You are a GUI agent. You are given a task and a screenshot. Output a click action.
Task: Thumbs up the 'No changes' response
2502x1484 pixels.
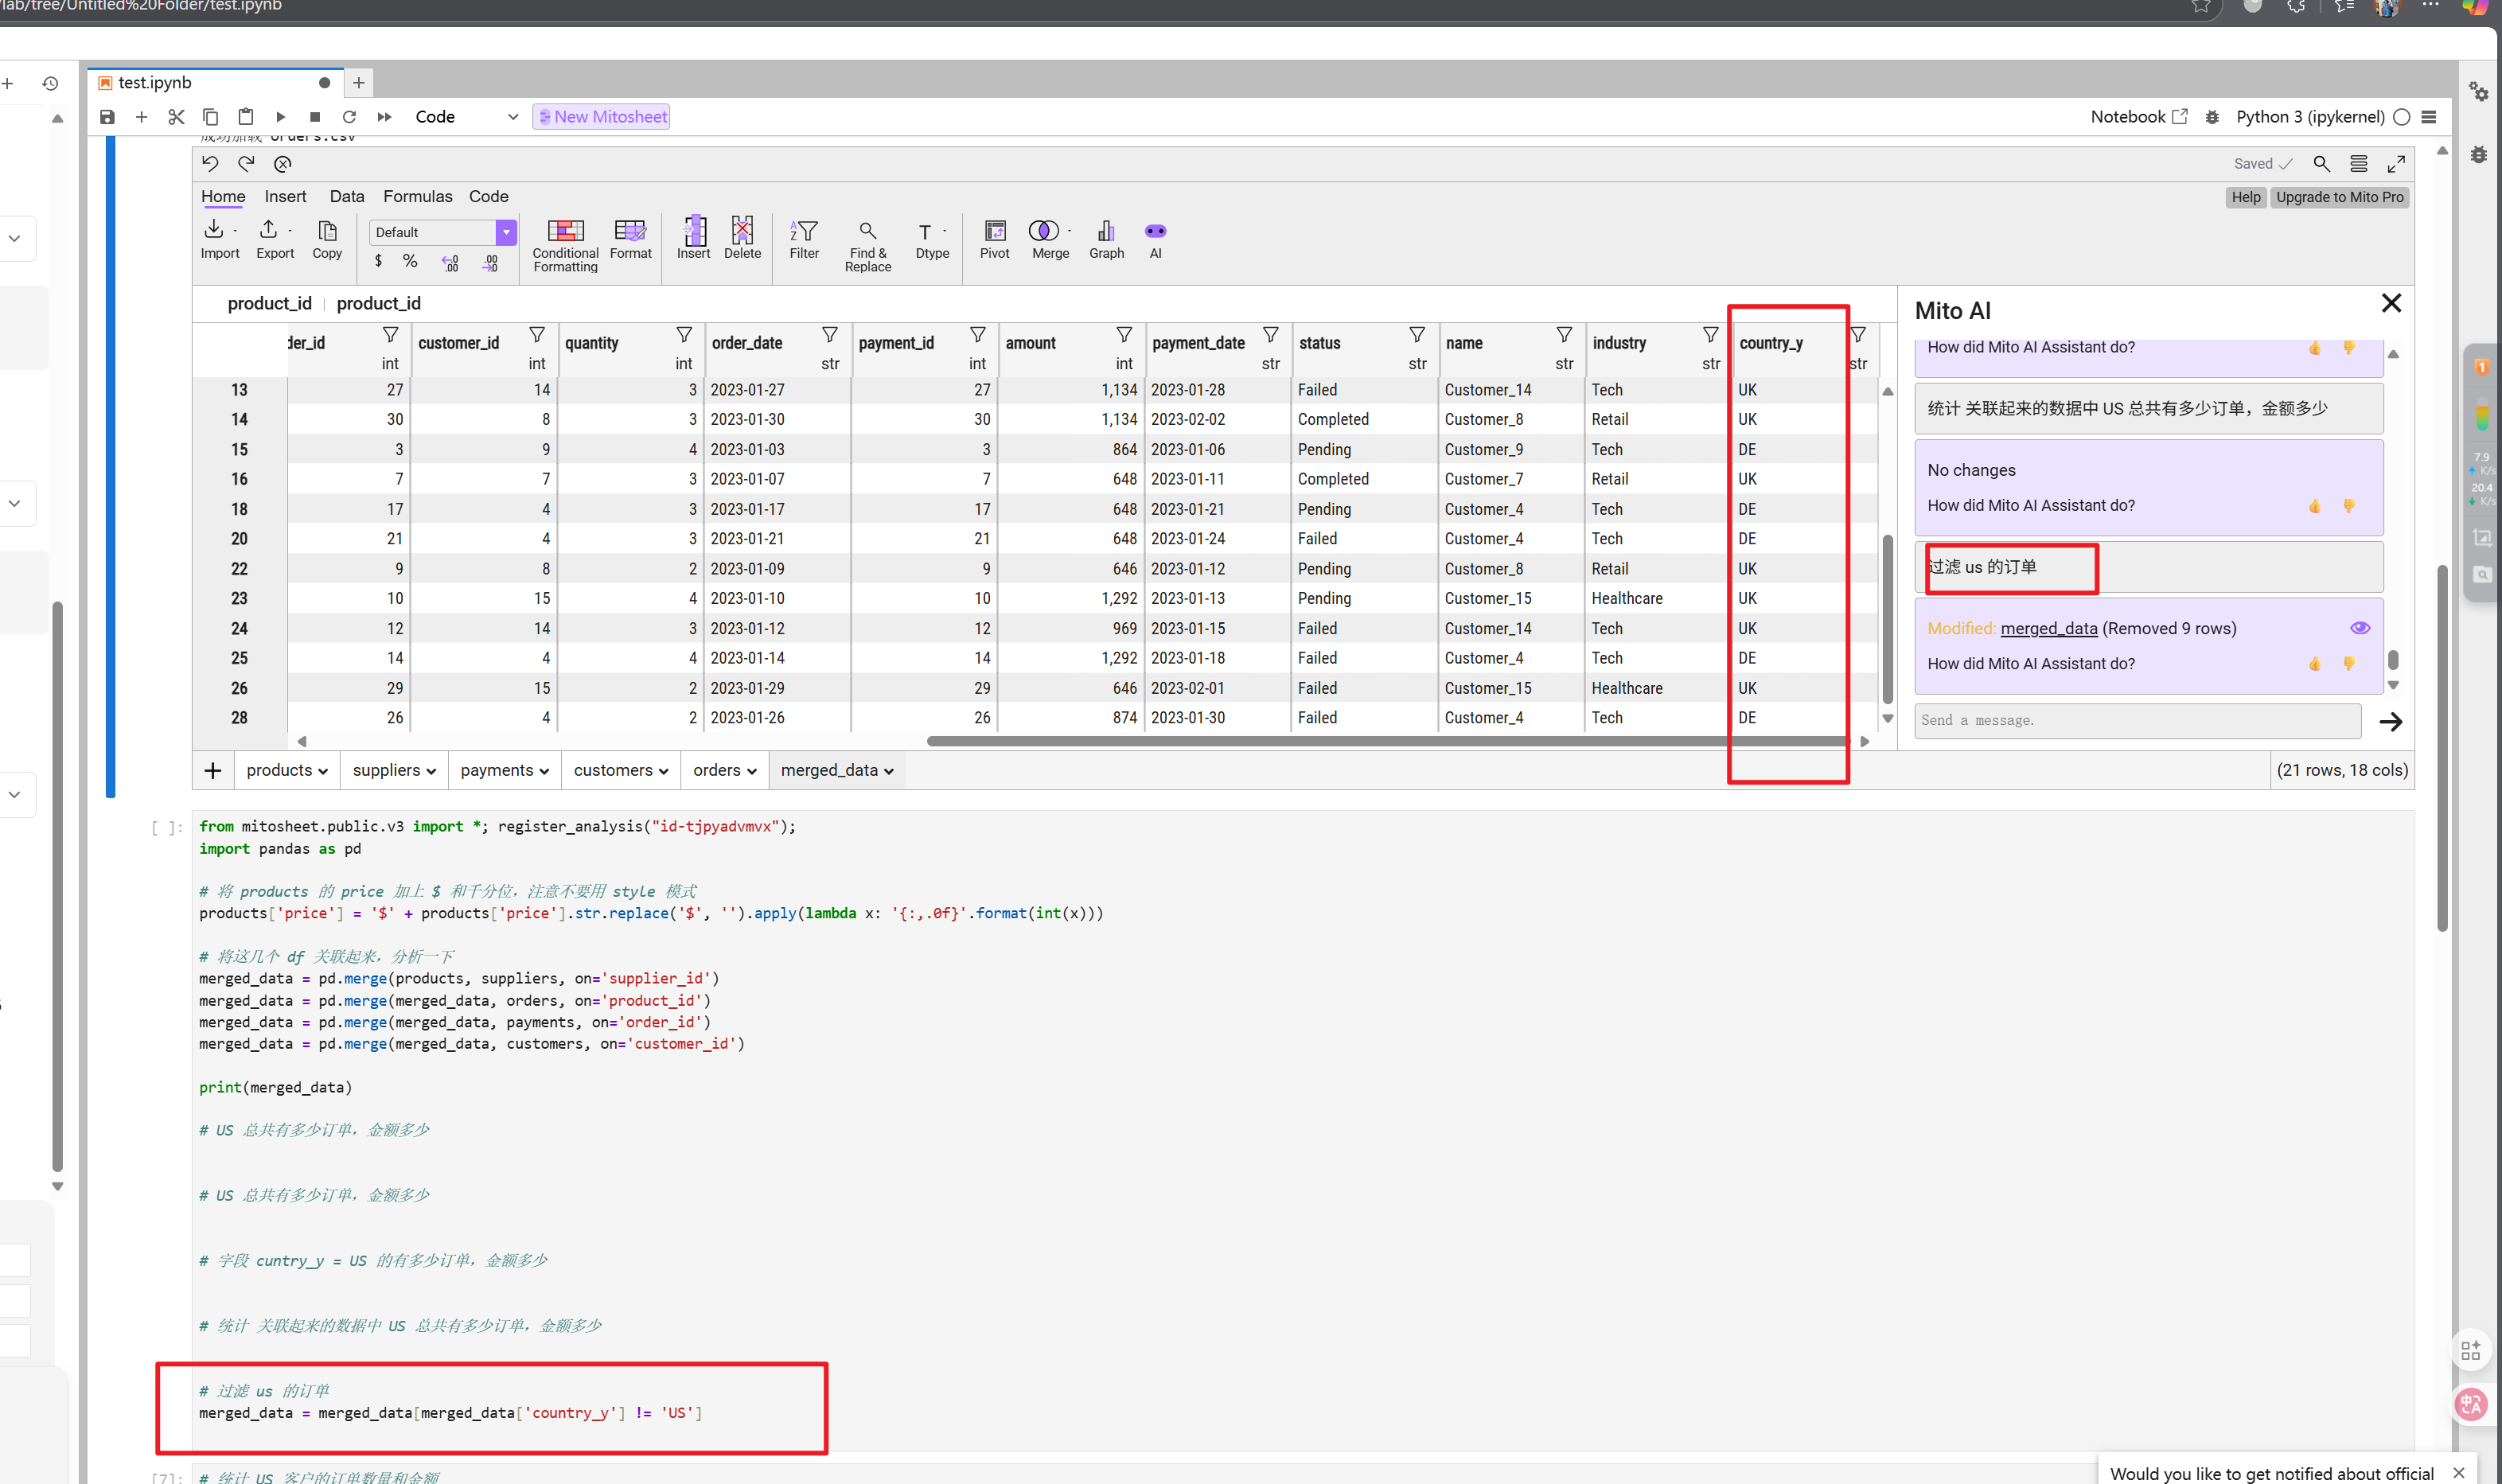[x=2315, y=506]
